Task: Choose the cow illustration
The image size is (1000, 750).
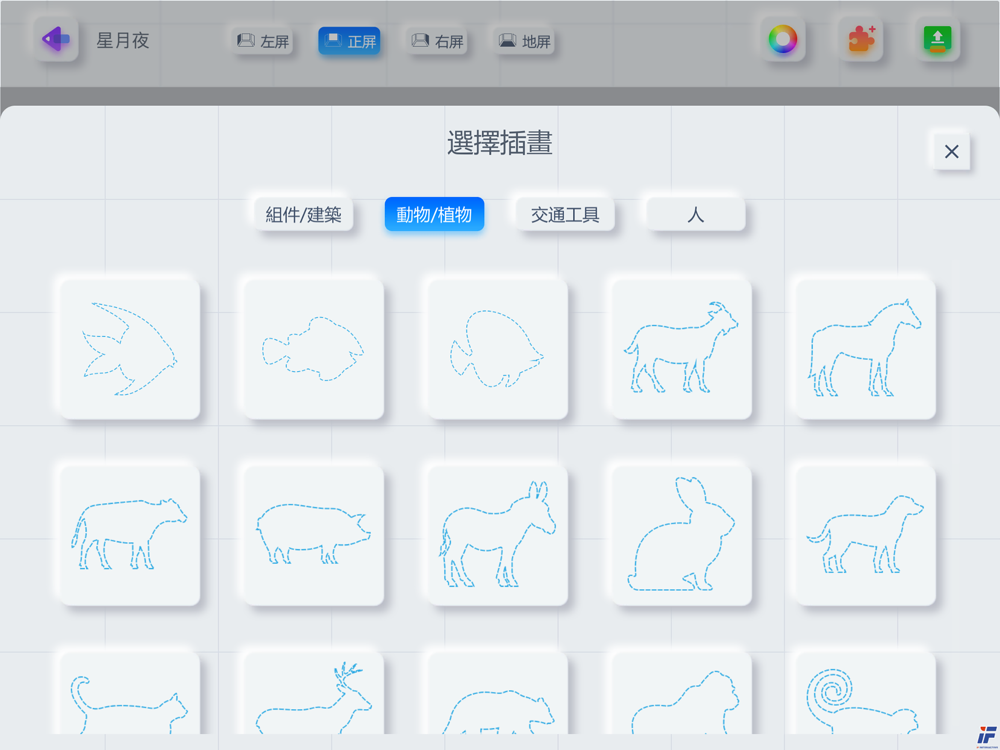Action: [129, 535]
